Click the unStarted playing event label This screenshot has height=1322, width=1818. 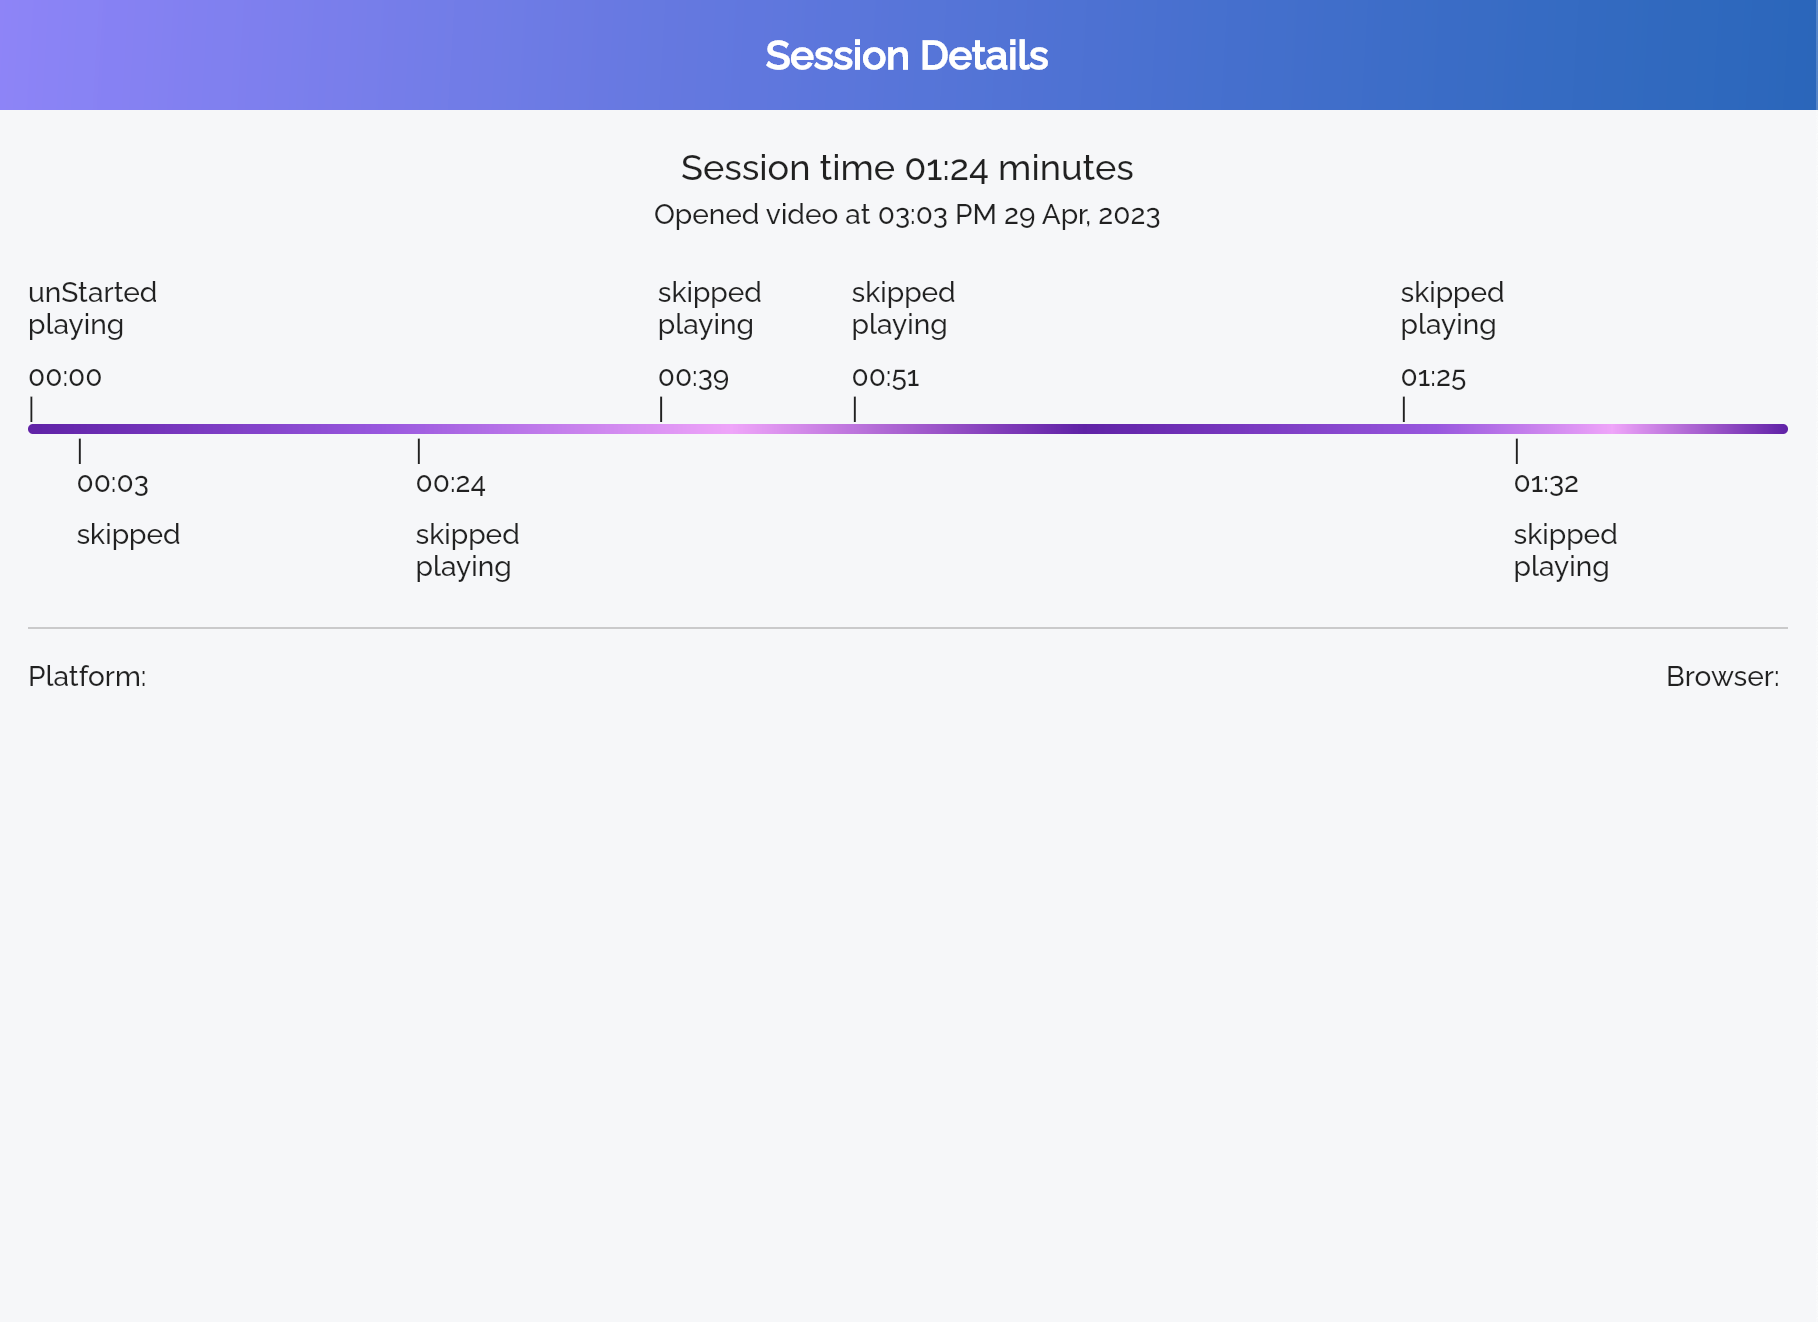92,308
